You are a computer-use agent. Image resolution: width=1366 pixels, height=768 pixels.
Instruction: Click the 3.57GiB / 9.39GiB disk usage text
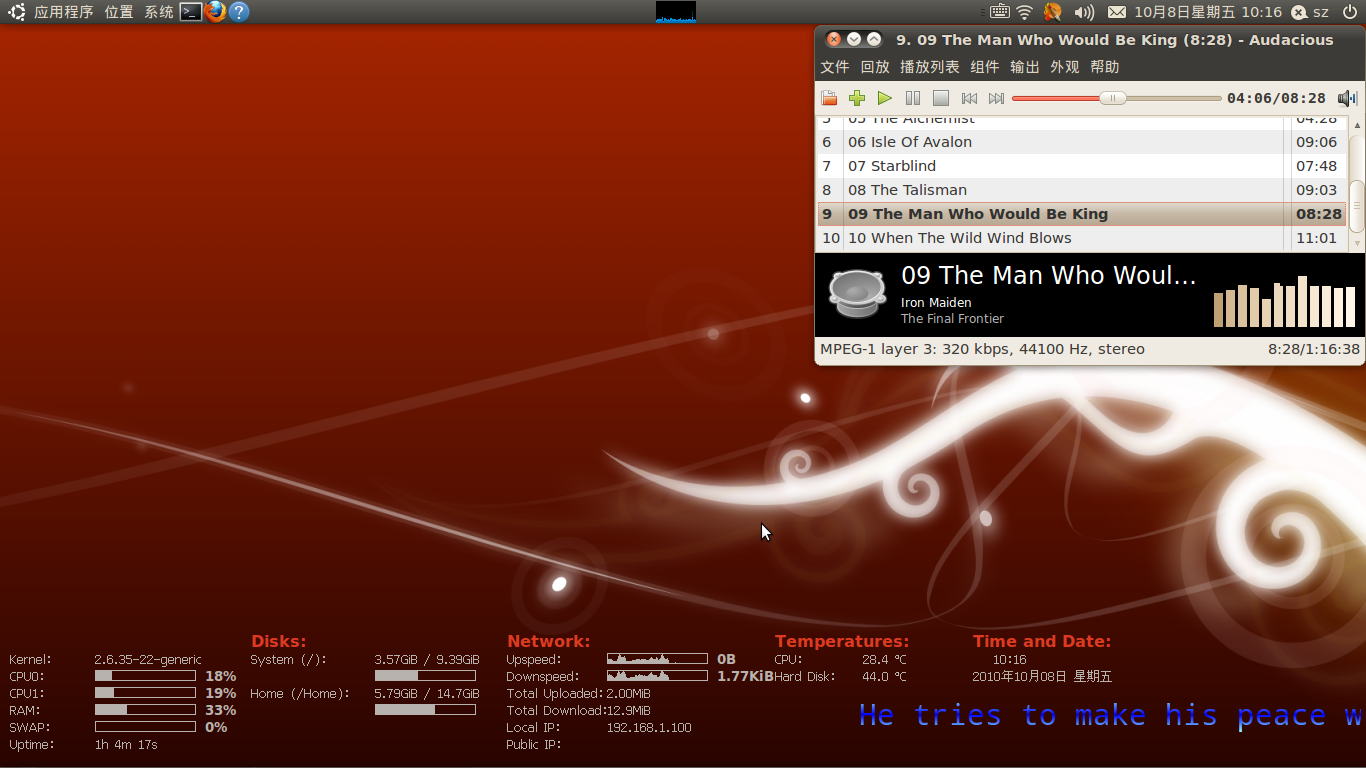pyautogui.click(x=427, y=660)
